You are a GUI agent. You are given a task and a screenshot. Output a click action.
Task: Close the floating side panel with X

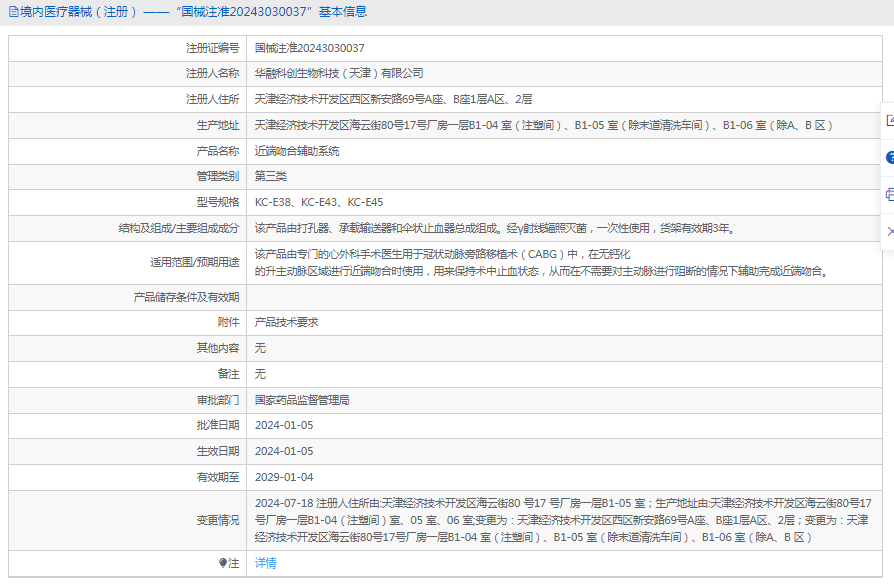890,231
